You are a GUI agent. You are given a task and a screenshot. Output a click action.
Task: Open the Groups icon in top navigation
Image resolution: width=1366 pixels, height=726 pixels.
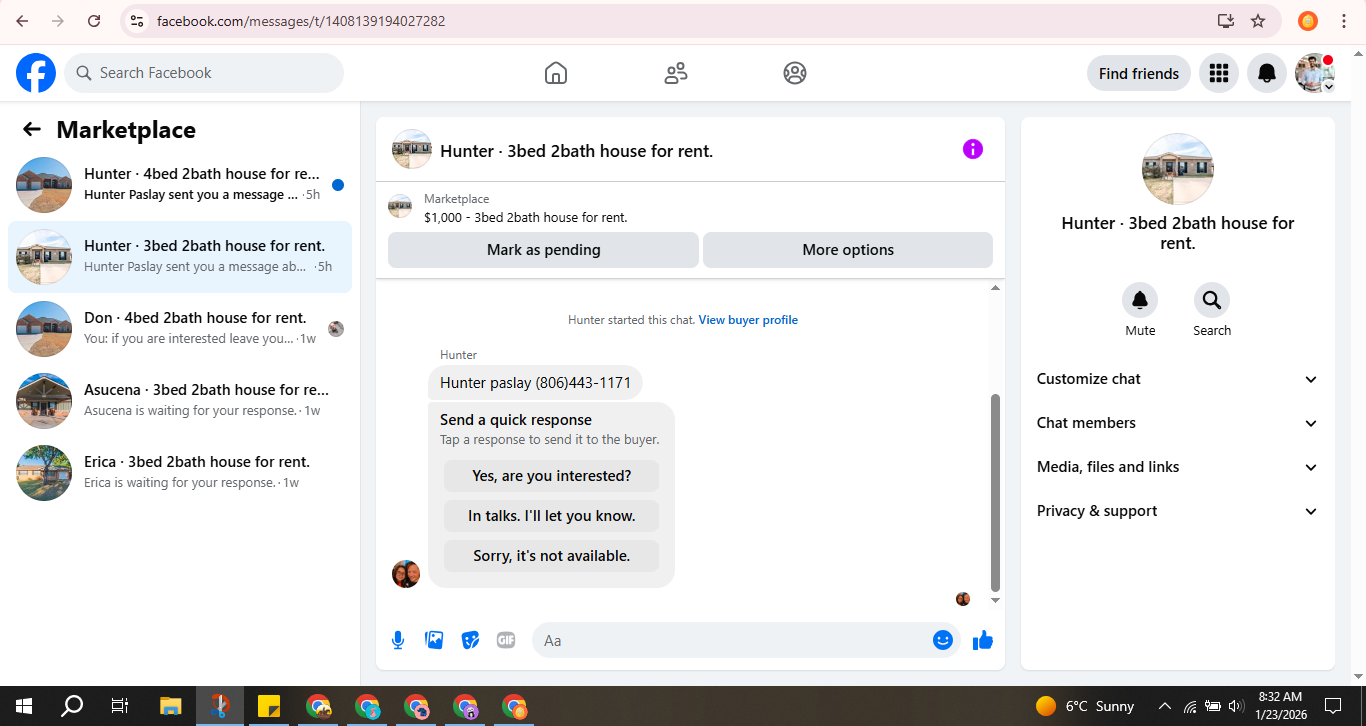click(x=795, y=73)
